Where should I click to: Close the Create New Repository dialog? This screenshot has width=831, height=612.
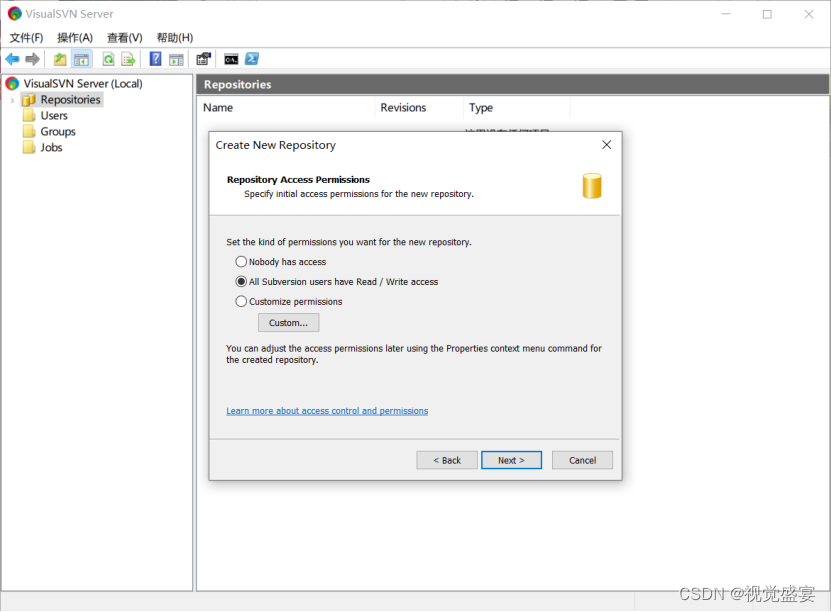(607, 145)
